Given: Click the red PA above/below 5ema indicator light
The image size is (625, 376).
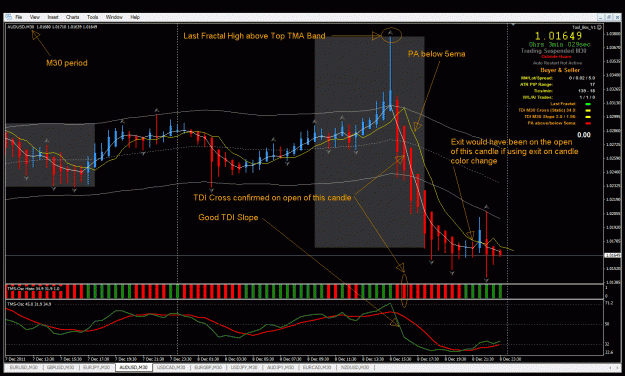Looking at the screenshot, I should point(588,123).
